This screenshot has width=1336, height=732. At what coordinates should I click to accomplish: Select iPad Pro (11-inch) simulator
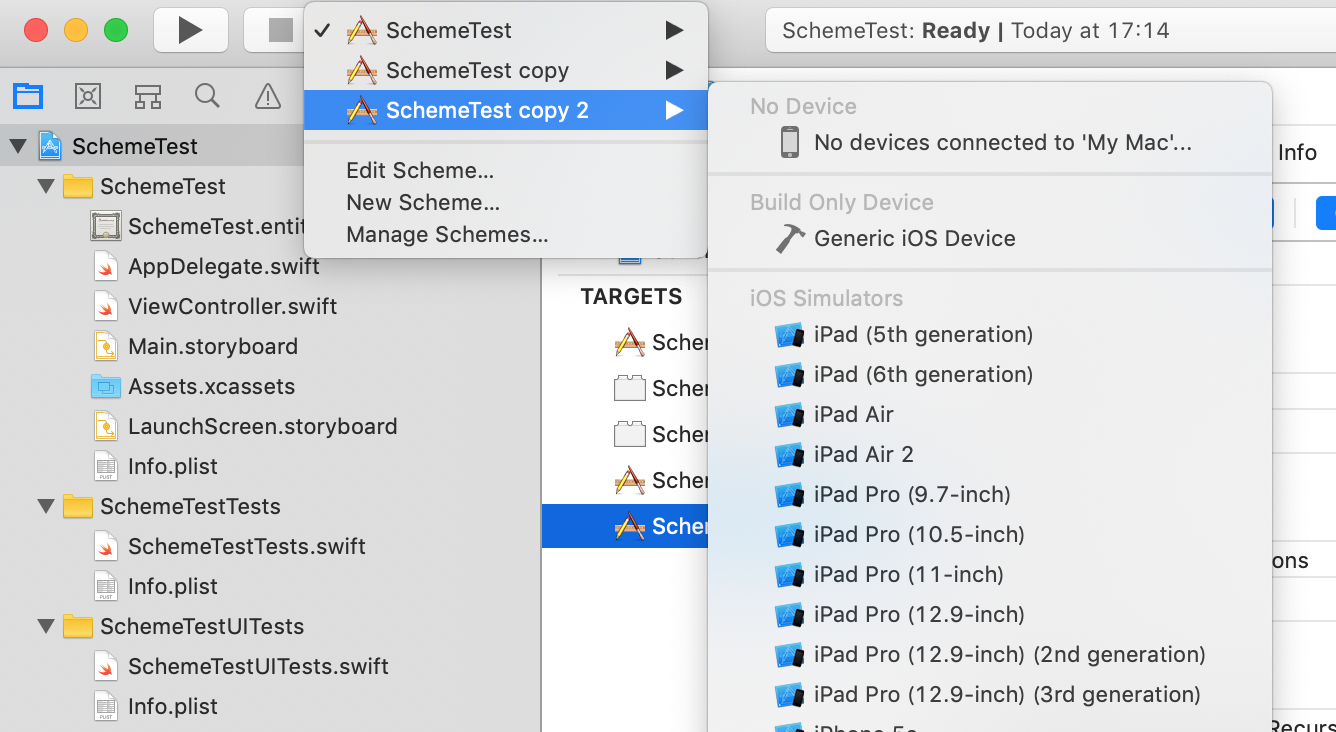tap(908, 574)
